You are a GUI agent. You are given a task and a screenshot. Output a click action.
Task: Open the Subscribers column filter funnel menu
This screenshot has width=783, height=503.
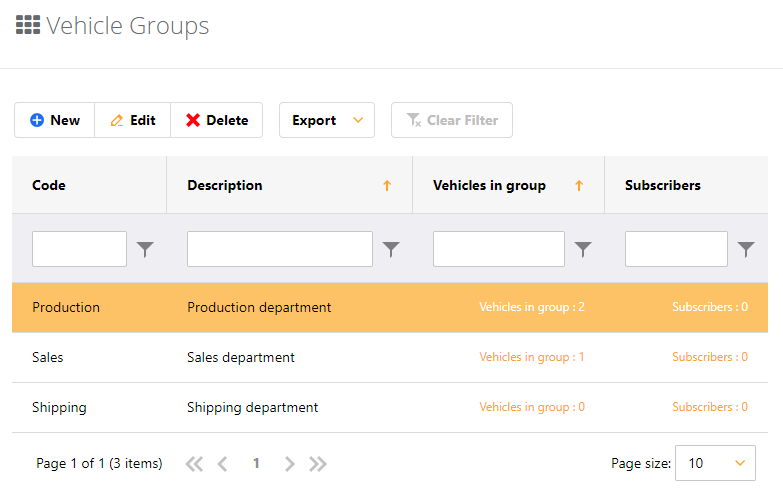click(746, 249)
